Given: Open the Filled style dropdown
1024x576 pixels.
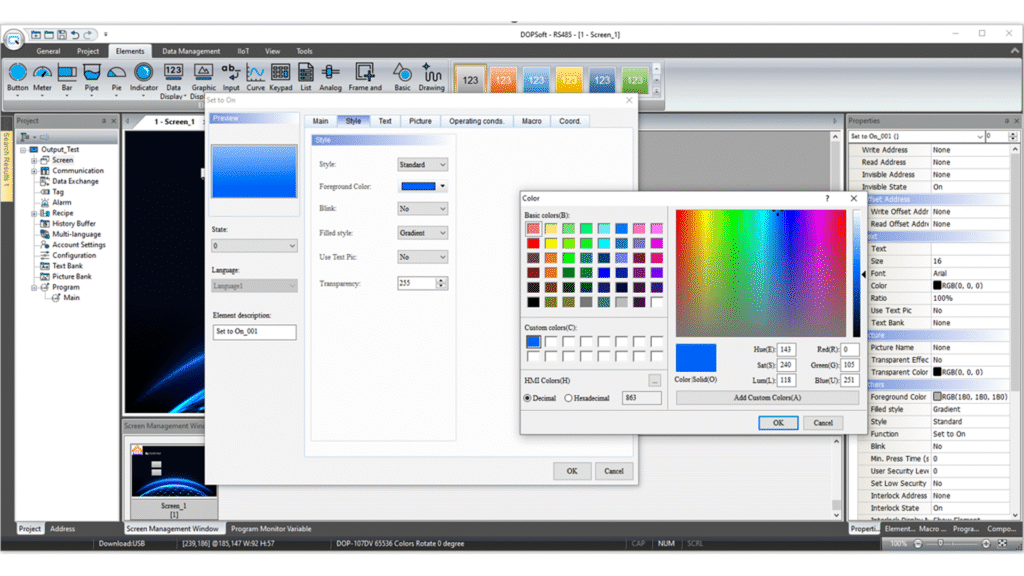Looking at the screenshot, I should point(423,233).
